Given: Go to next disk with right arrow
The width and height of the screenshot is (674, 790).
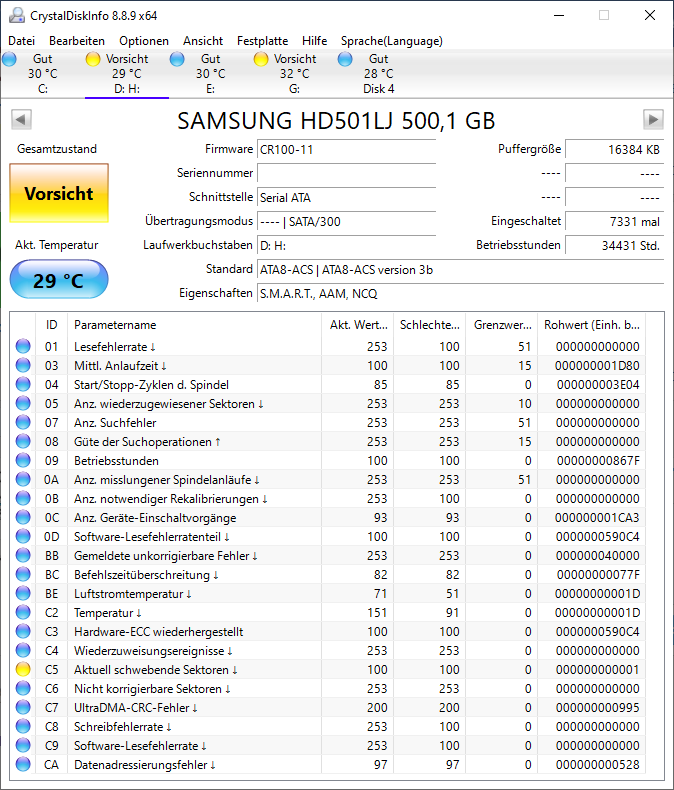Looking at the screenshot, I should pos(653,120).
